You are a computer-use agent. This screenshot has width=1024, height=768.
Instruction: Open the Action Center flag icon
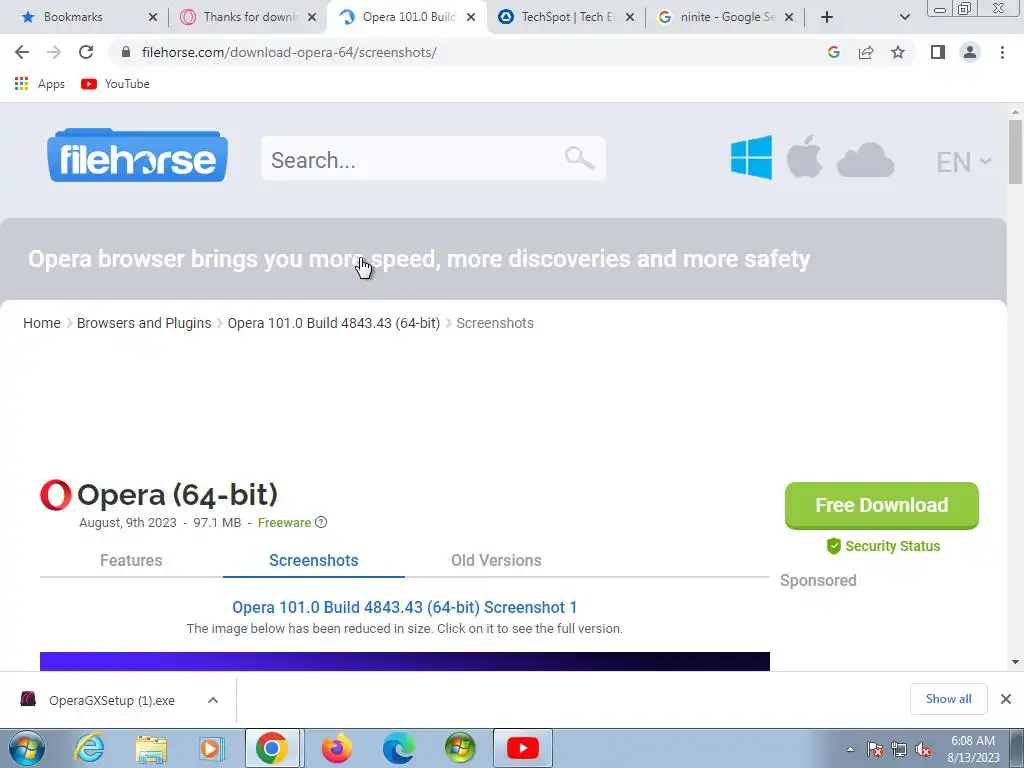875,749
